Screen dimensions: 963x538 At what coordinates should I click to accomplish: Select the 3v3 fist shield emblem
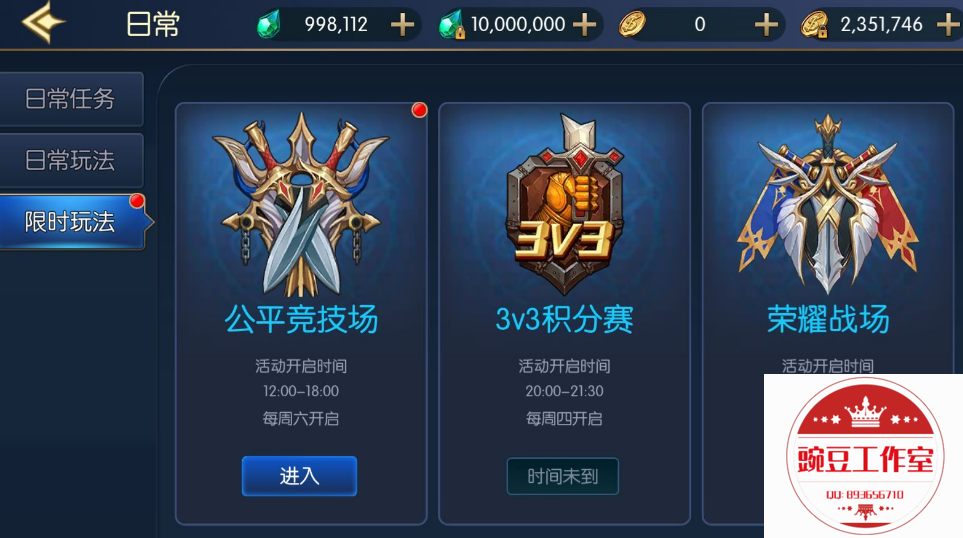(x=564, y=204)
